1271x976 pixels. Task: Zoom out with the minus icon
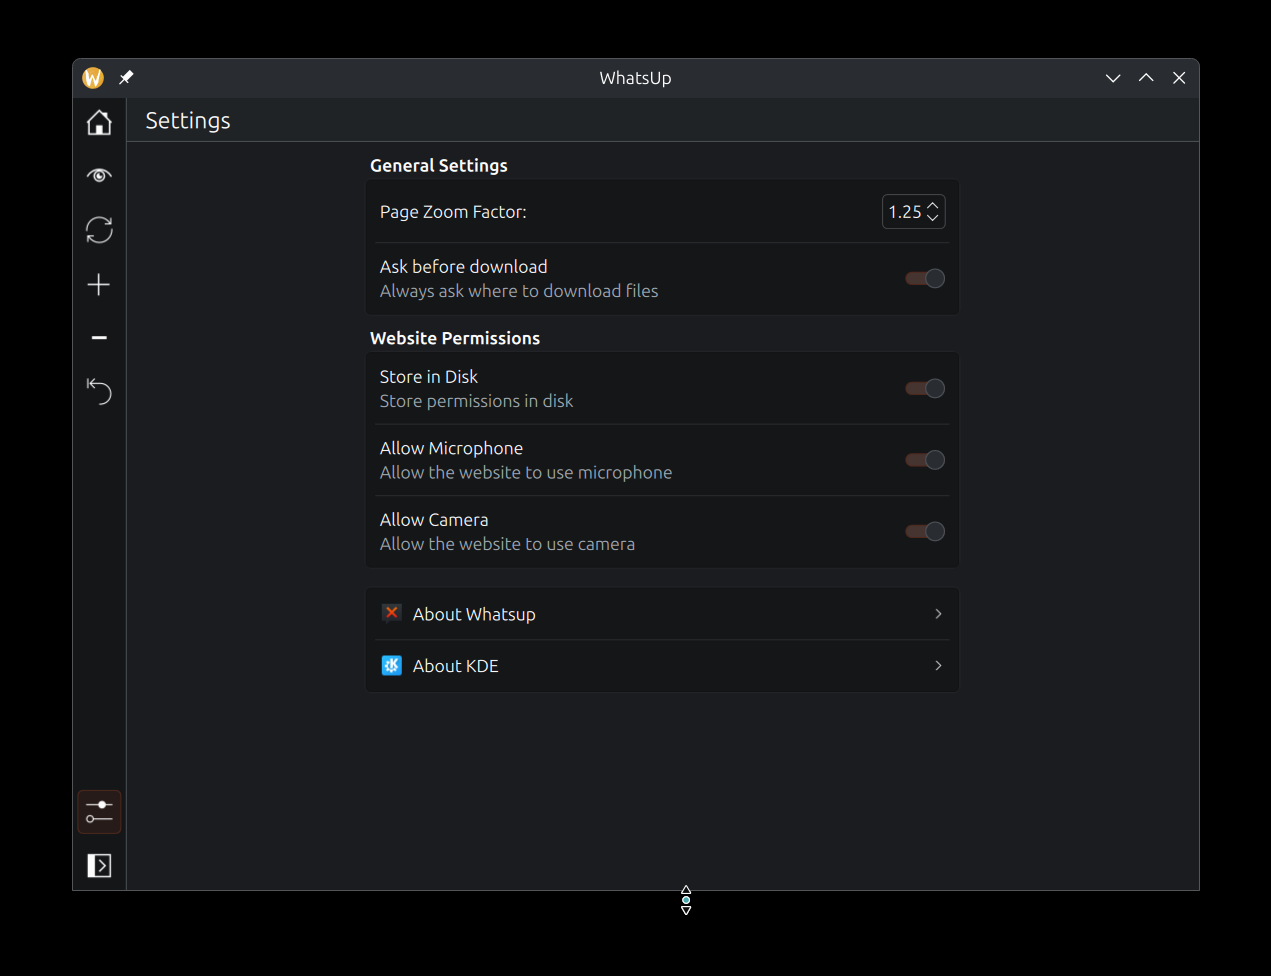pyautogui.click(x=99, y=338)
